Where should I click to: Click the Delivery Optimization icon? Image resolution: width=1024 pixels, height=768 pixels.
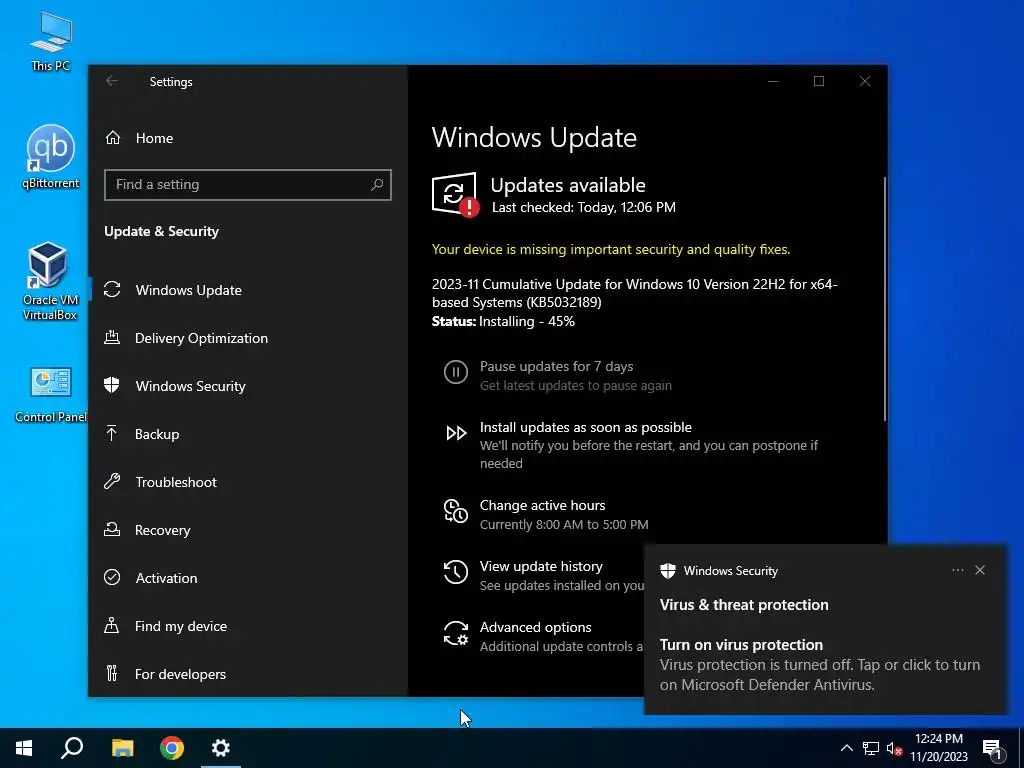[x=112, y=337]
